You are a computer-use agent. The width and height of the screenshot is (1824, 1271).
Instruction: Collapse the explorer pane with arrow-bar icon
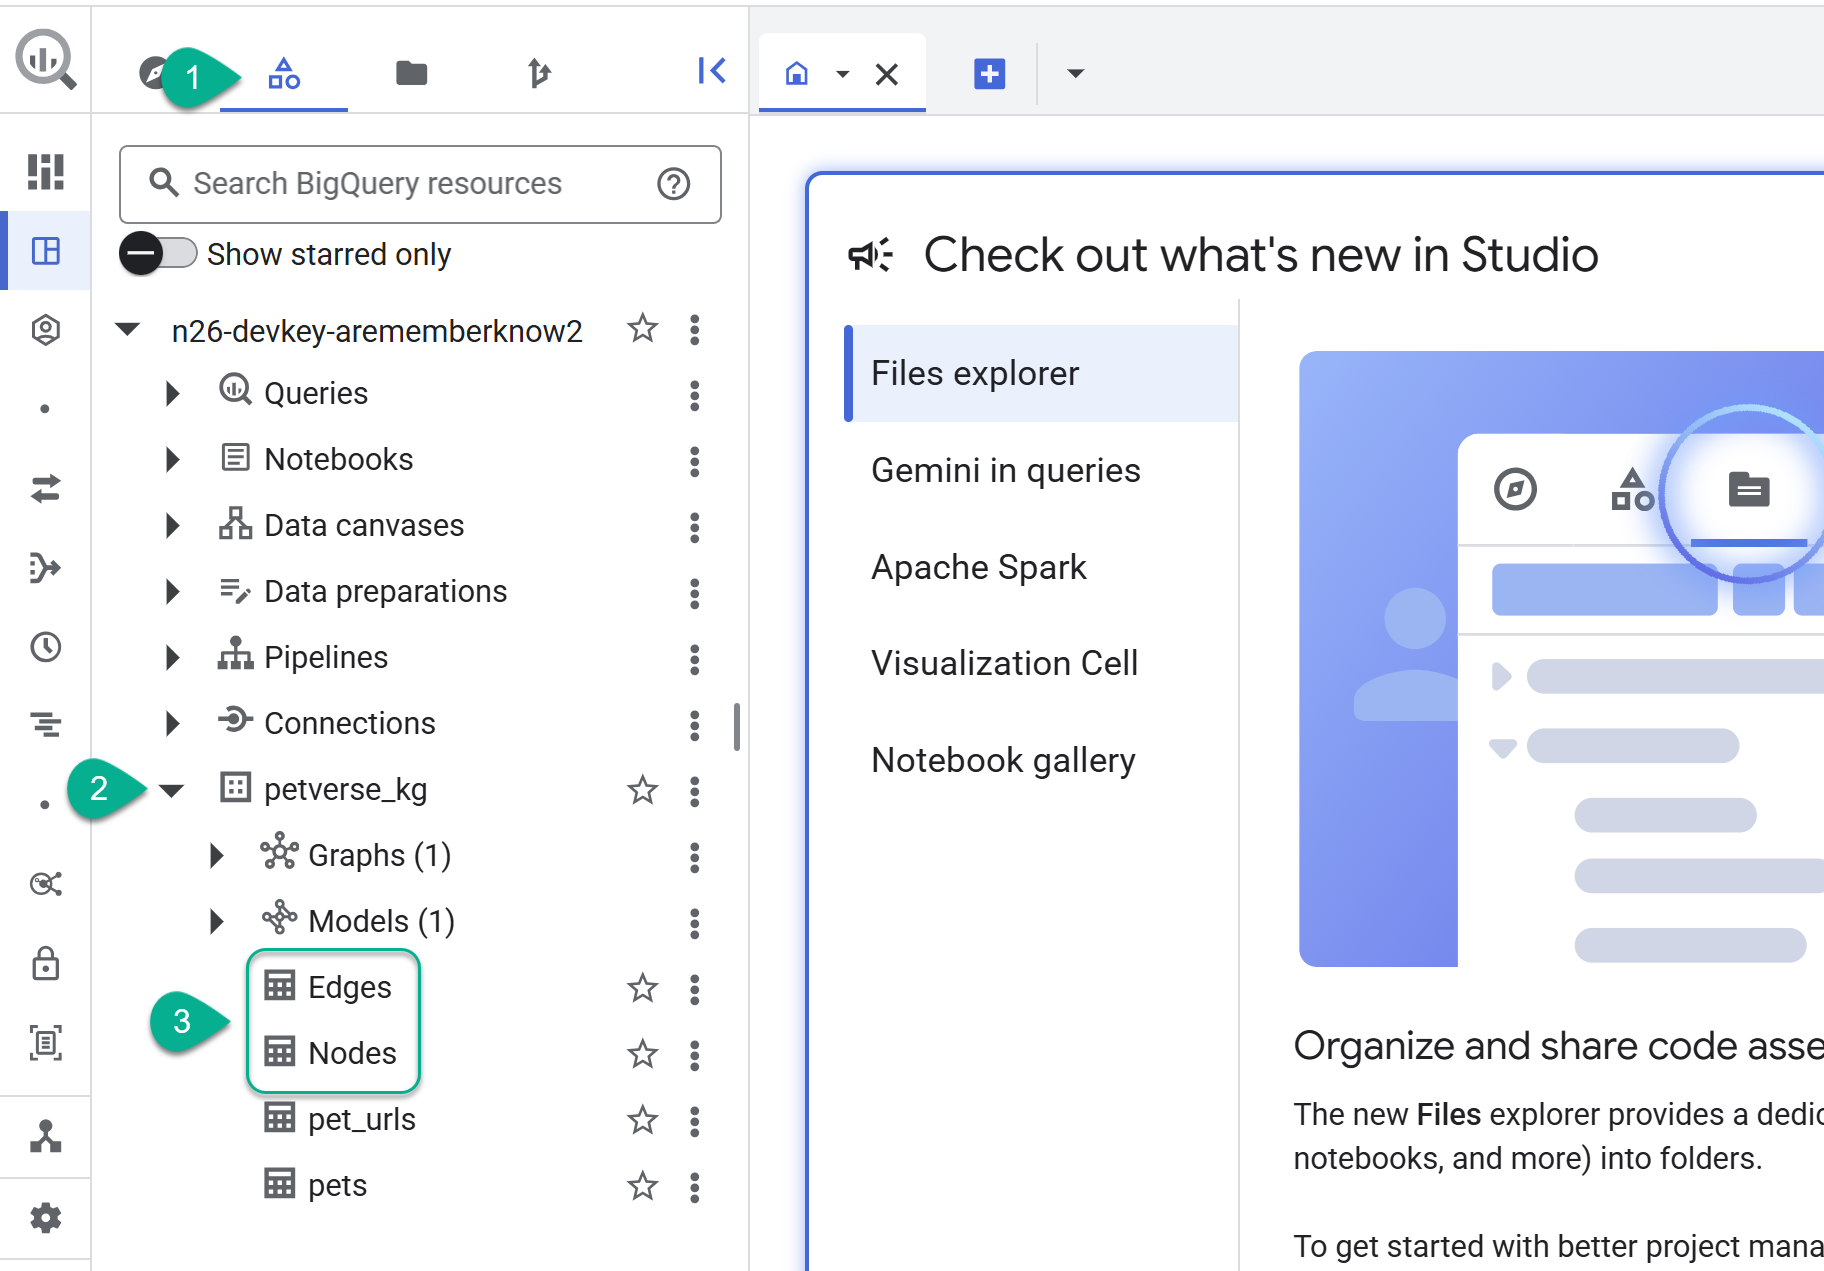[711, 71]
